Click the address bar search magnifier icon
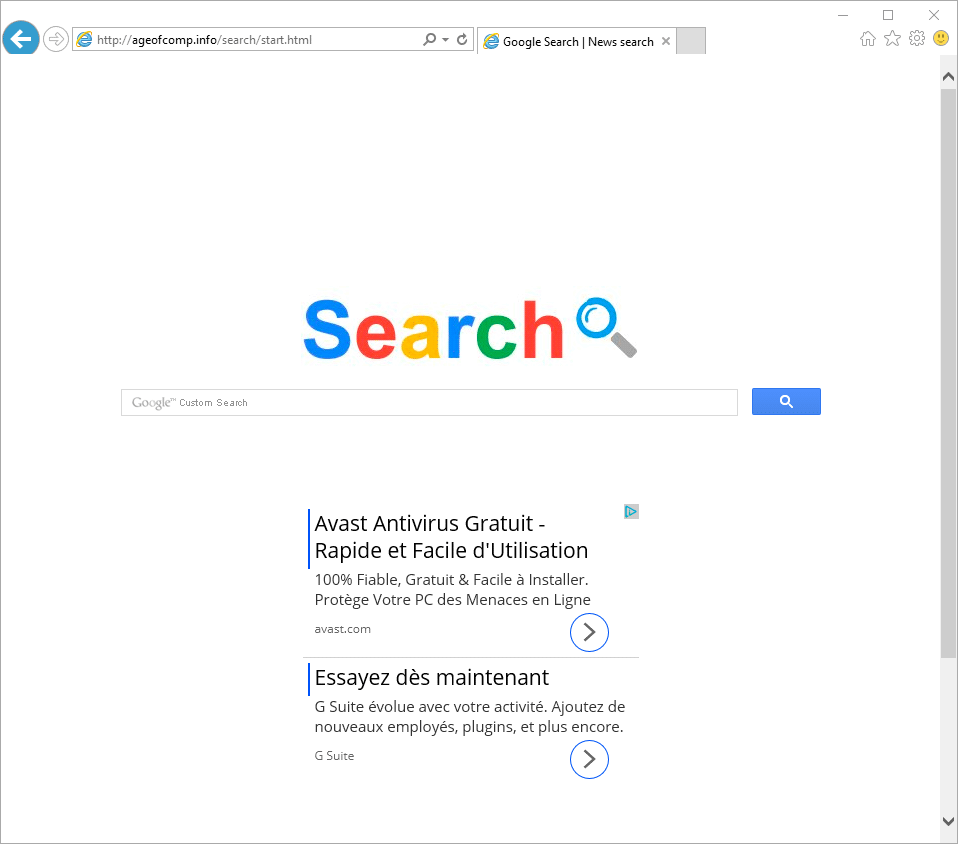Image resolution: width=958 pixels, height=844 pixels. pos(430,40)
